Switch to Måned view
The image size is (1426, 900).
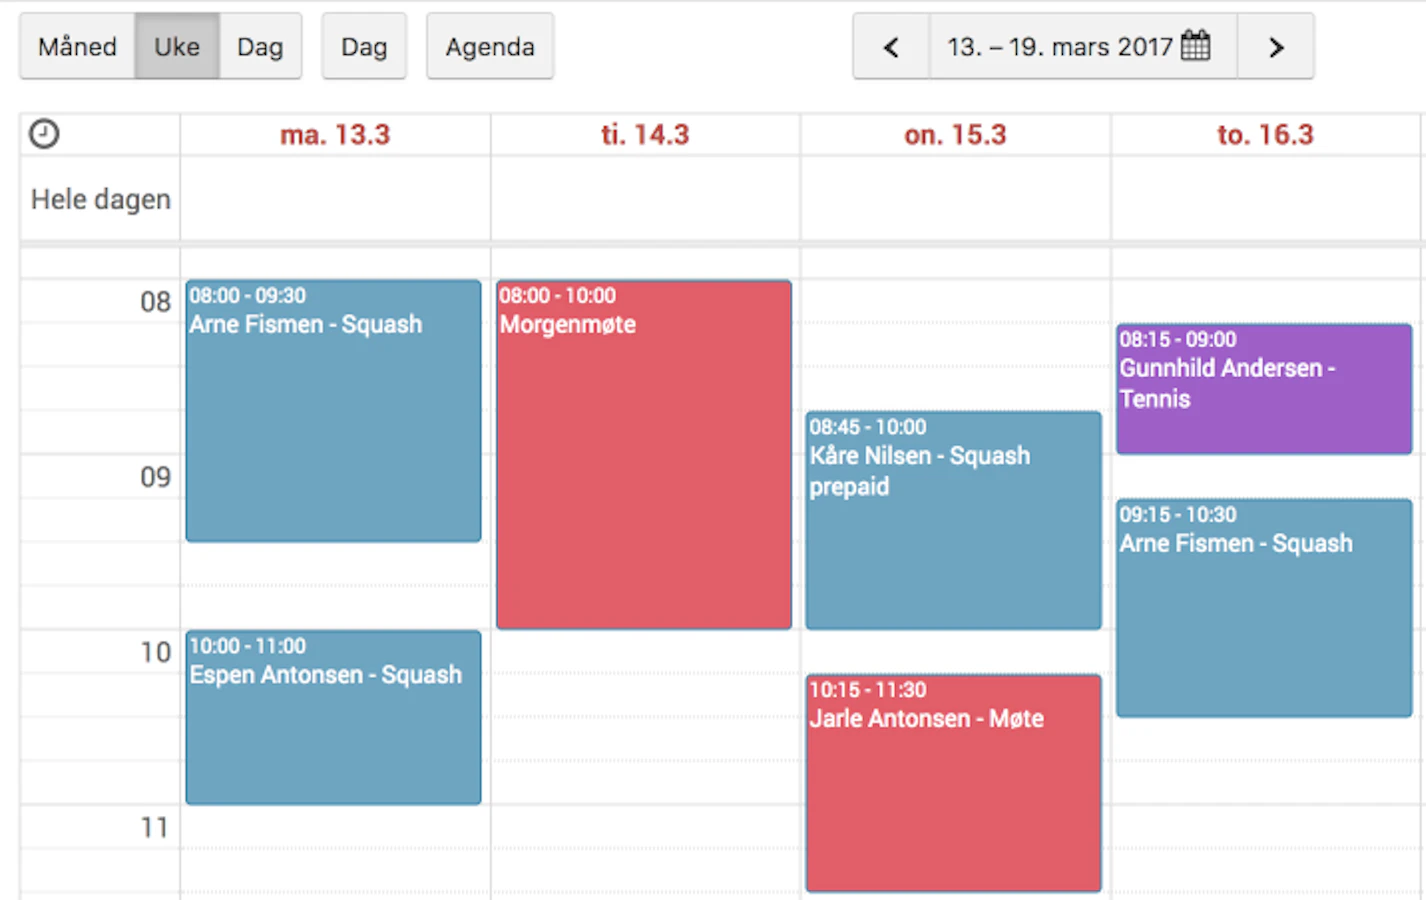[x=77, y=47]
